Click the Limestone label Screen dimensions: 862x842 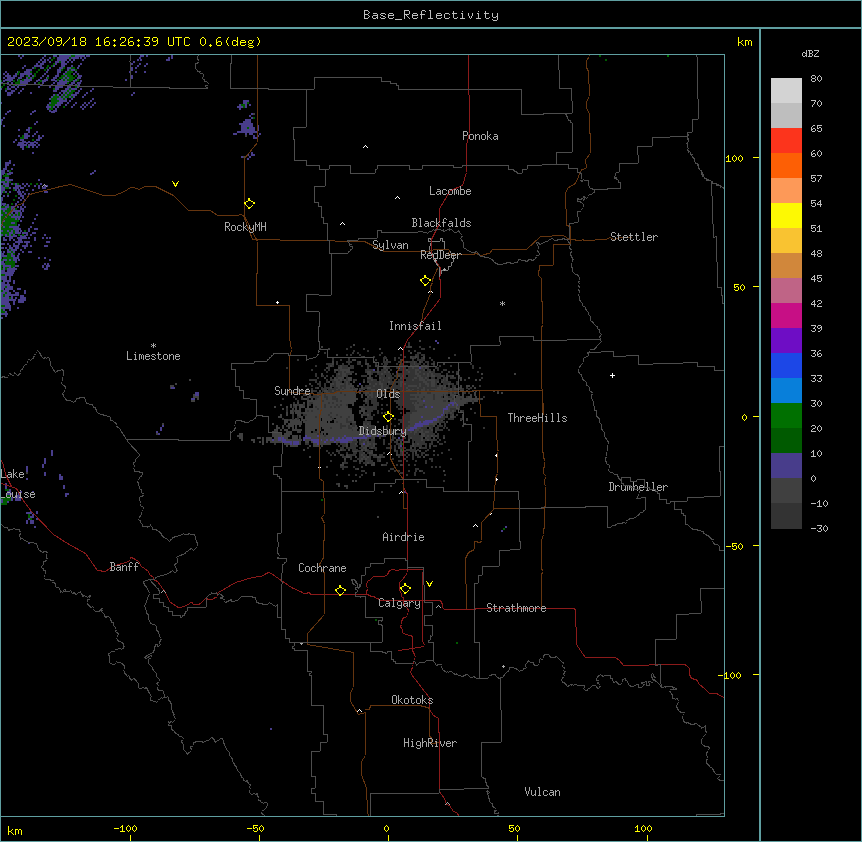click(x=153, y=356)
